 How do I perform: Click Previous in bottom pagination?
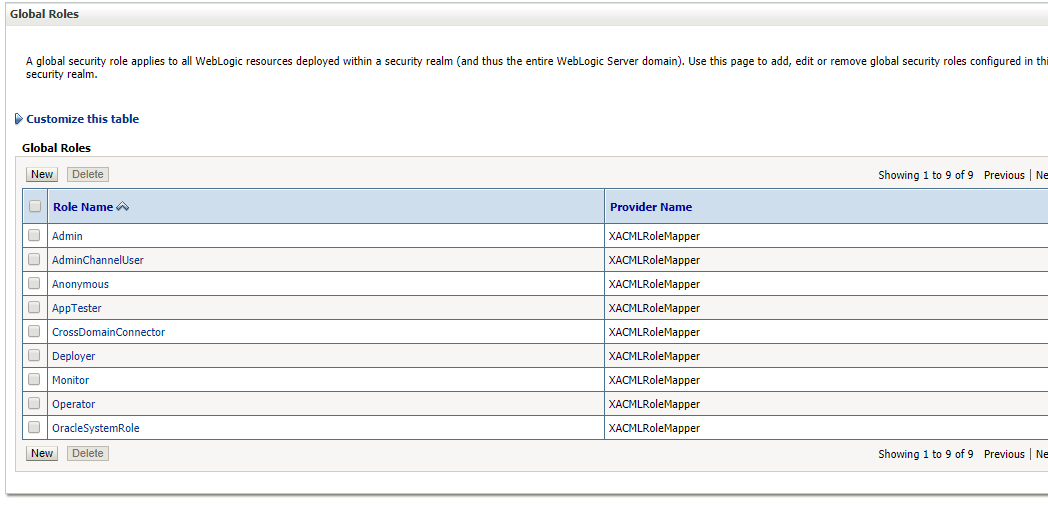tap(1004, 454)
